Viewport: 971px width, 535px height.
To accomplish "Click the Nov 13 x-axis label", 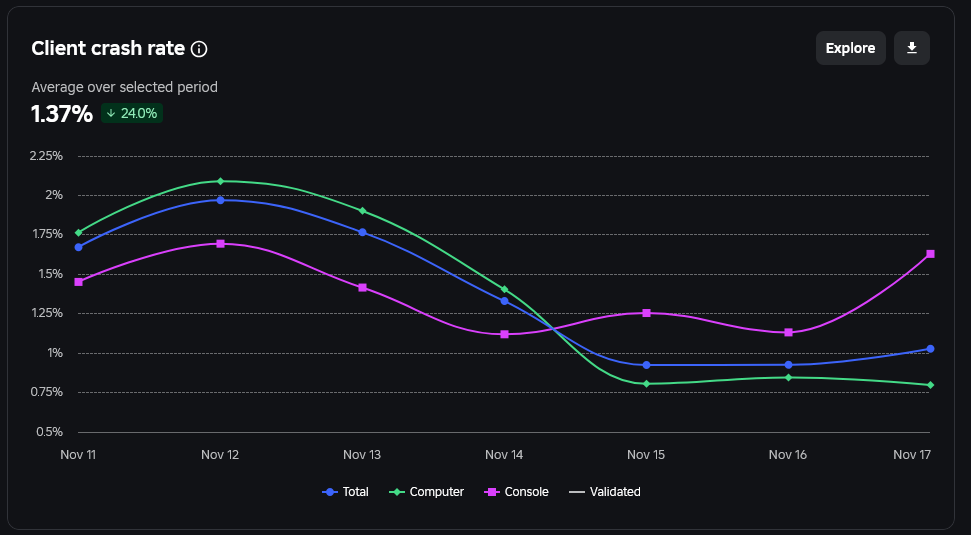I will coord(362,455).
